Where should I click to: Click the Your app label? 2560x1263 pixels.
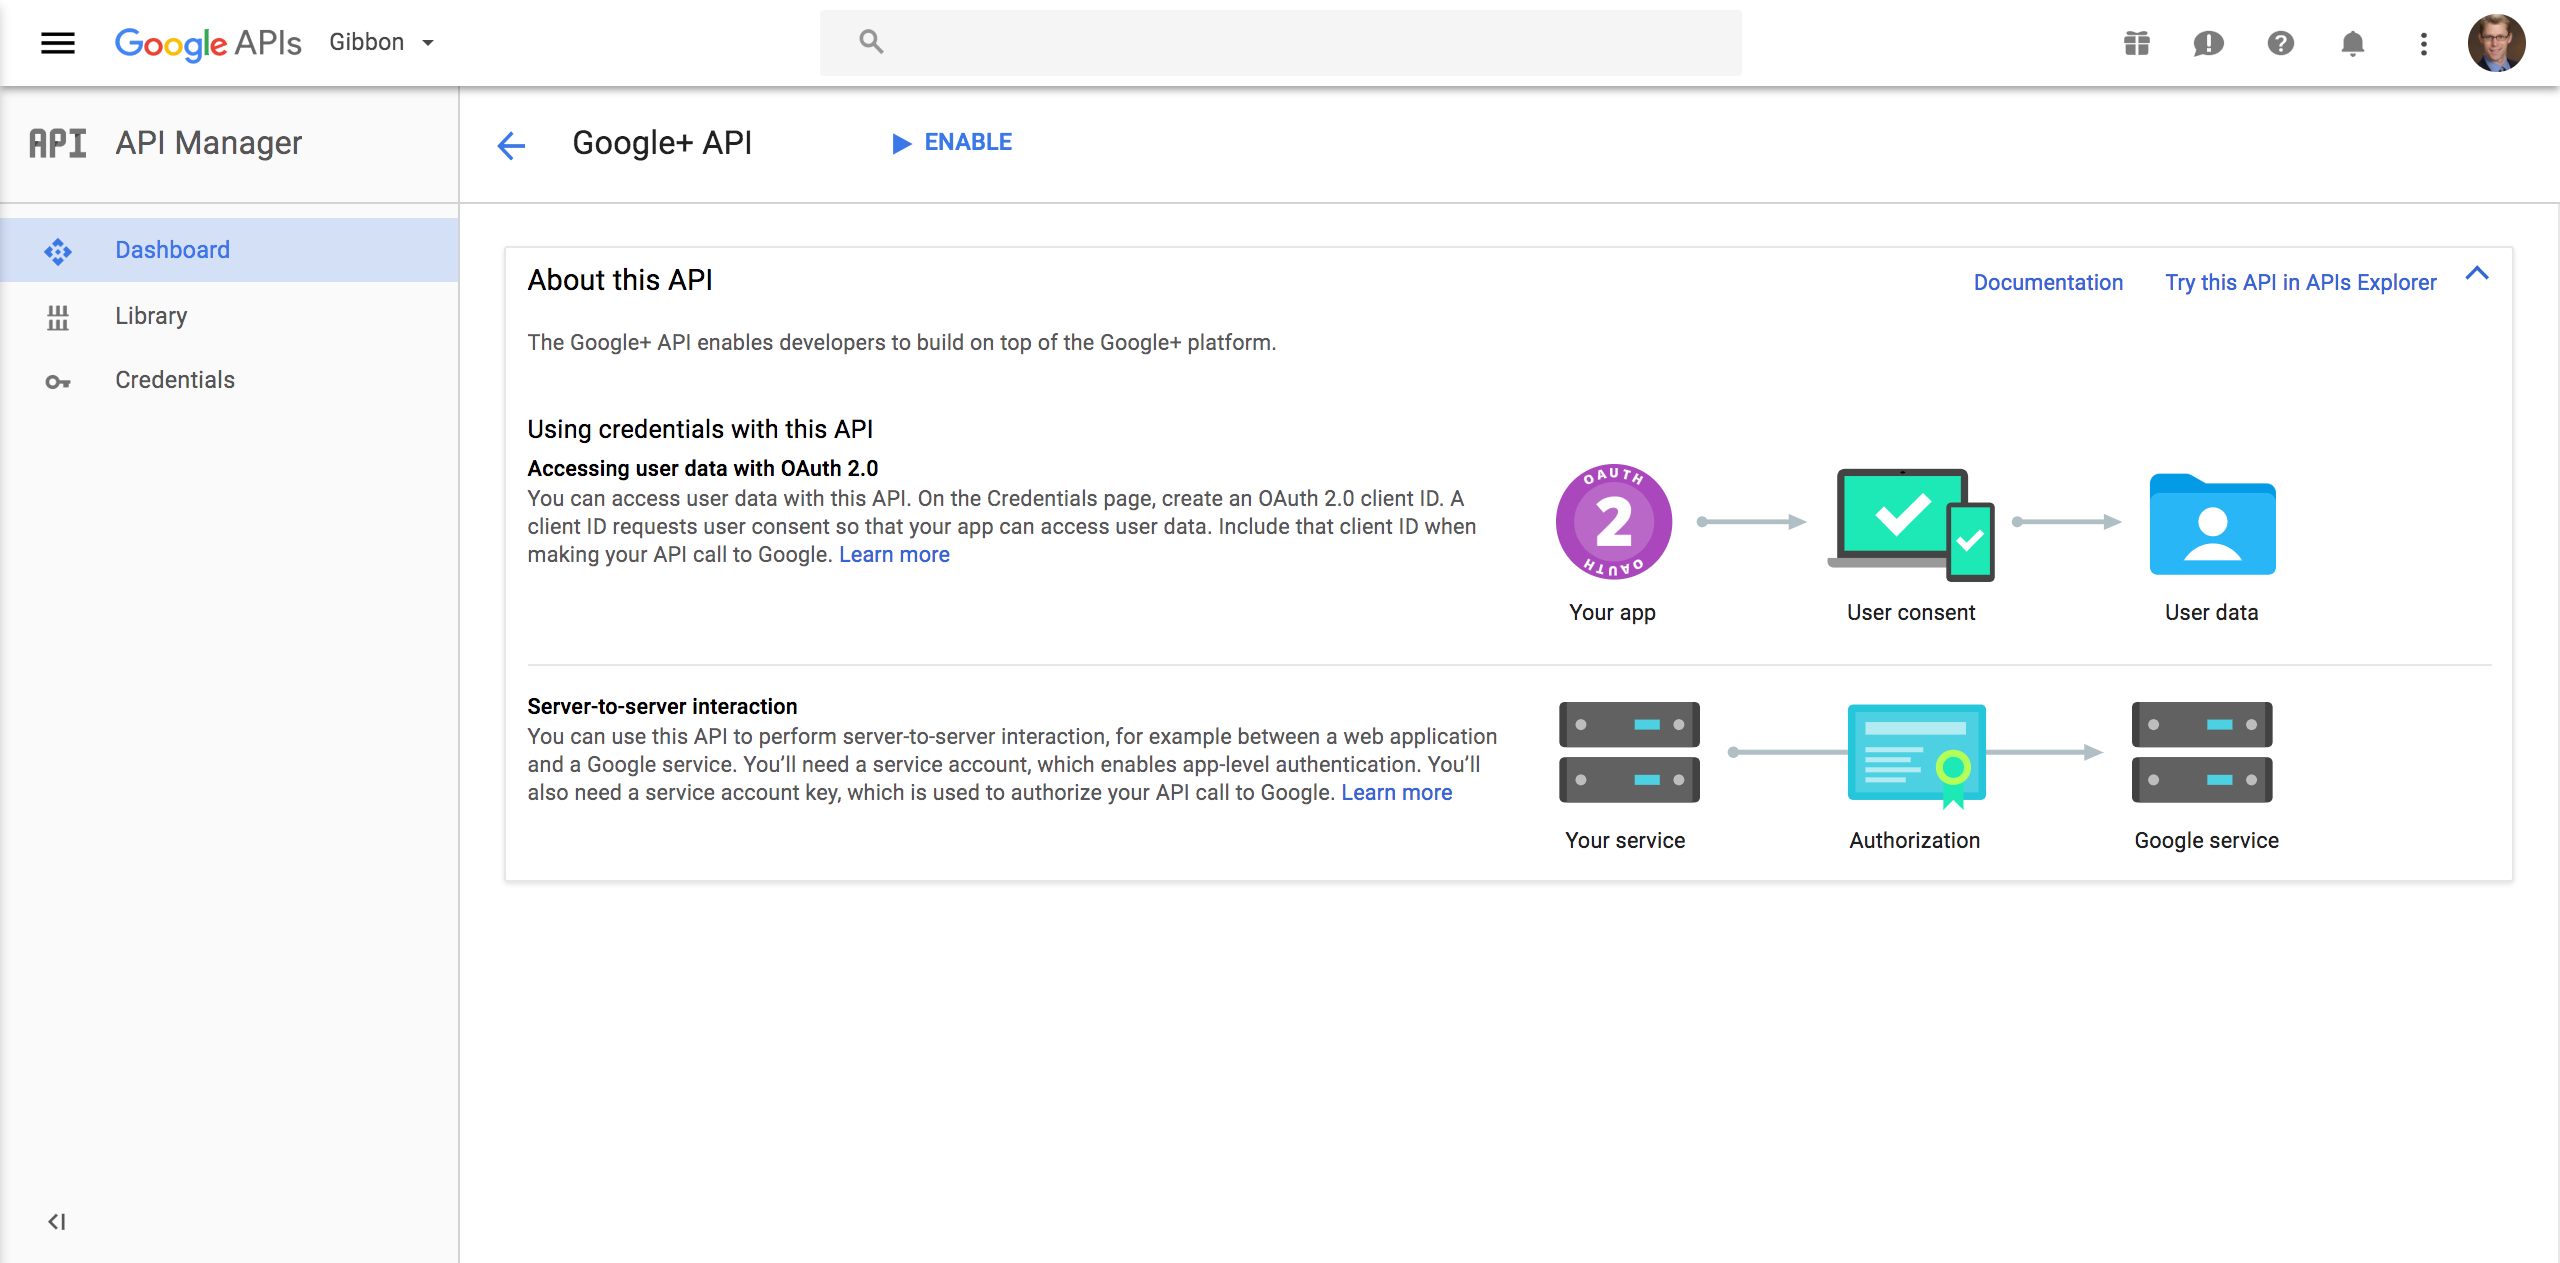tap(1612, 612)
